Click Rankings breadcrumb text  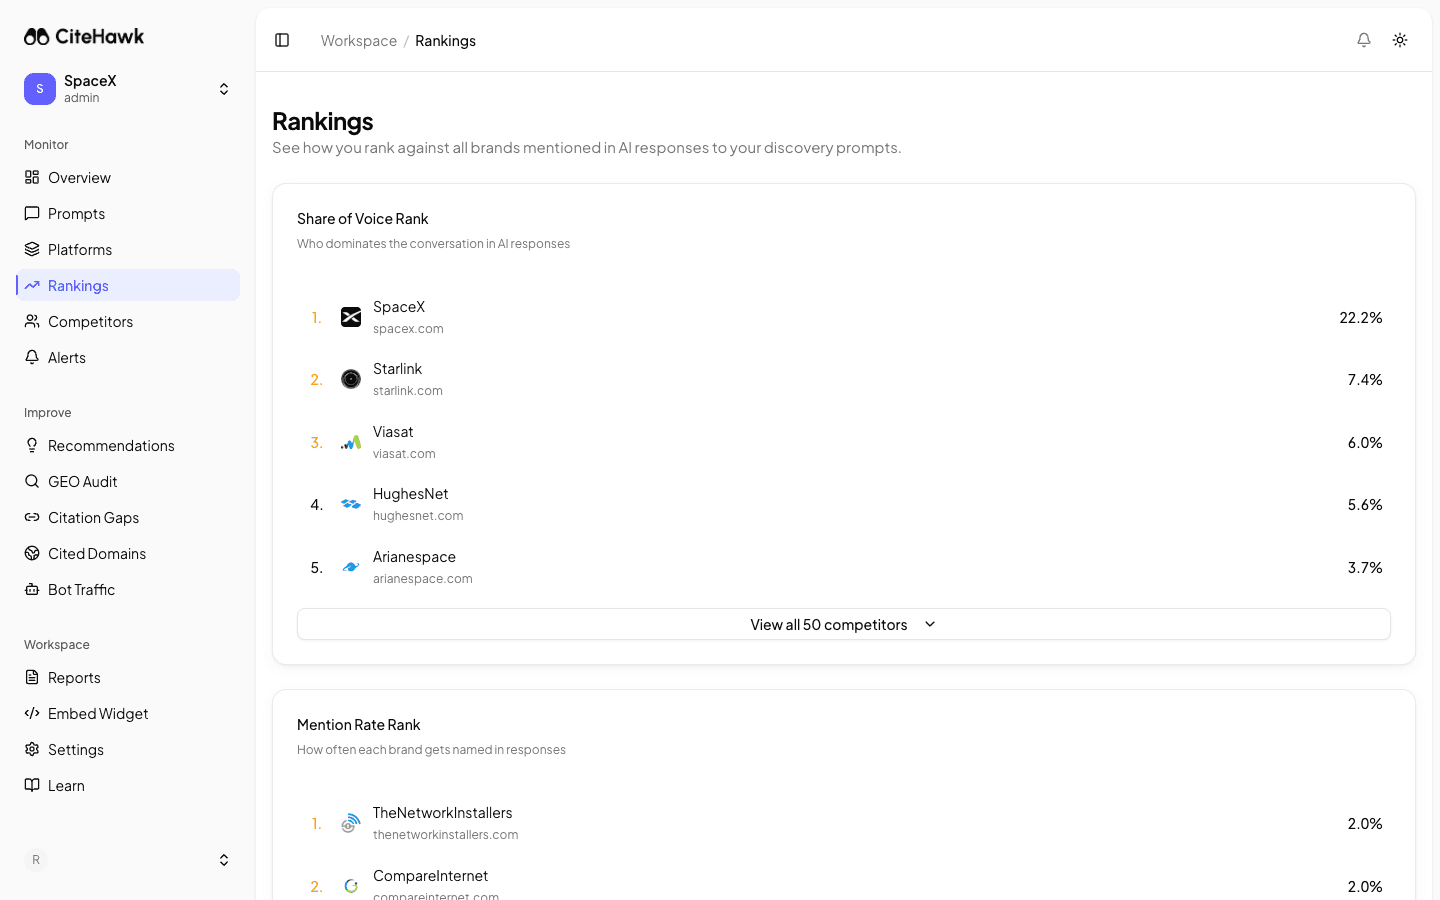445,40
